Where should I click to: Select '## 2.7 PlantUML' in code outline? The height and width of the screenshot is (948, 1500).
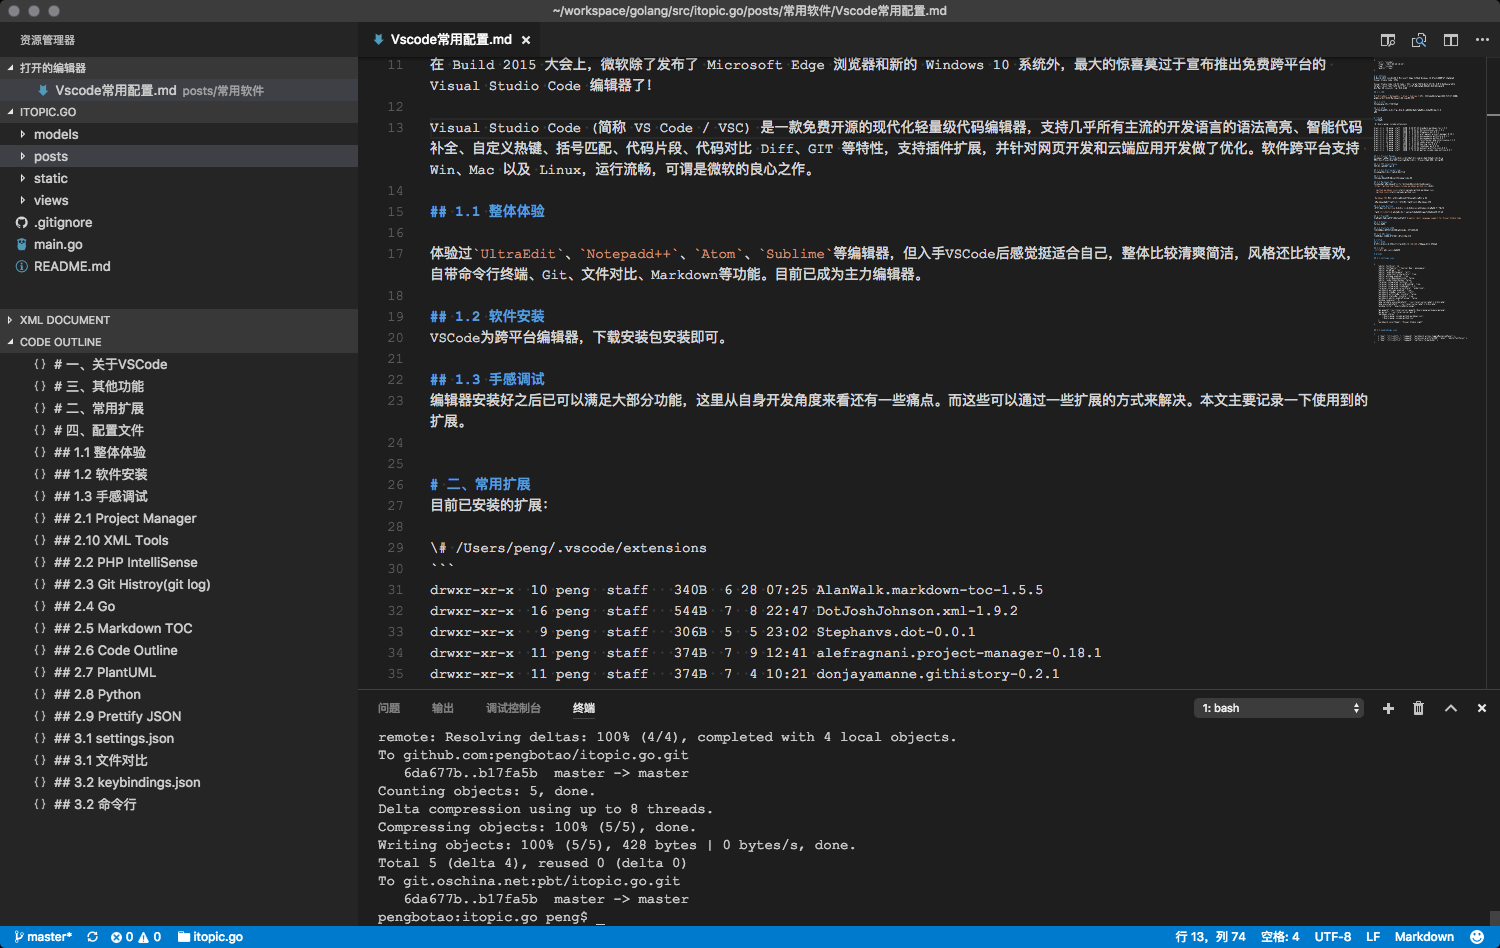tap(105, 672)
